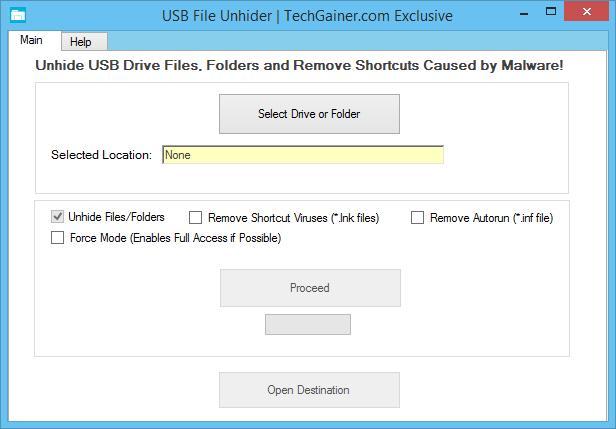Screen dimensions: 616x429
Task: Click the "Selected Location:" label
Action: [101, 155]
